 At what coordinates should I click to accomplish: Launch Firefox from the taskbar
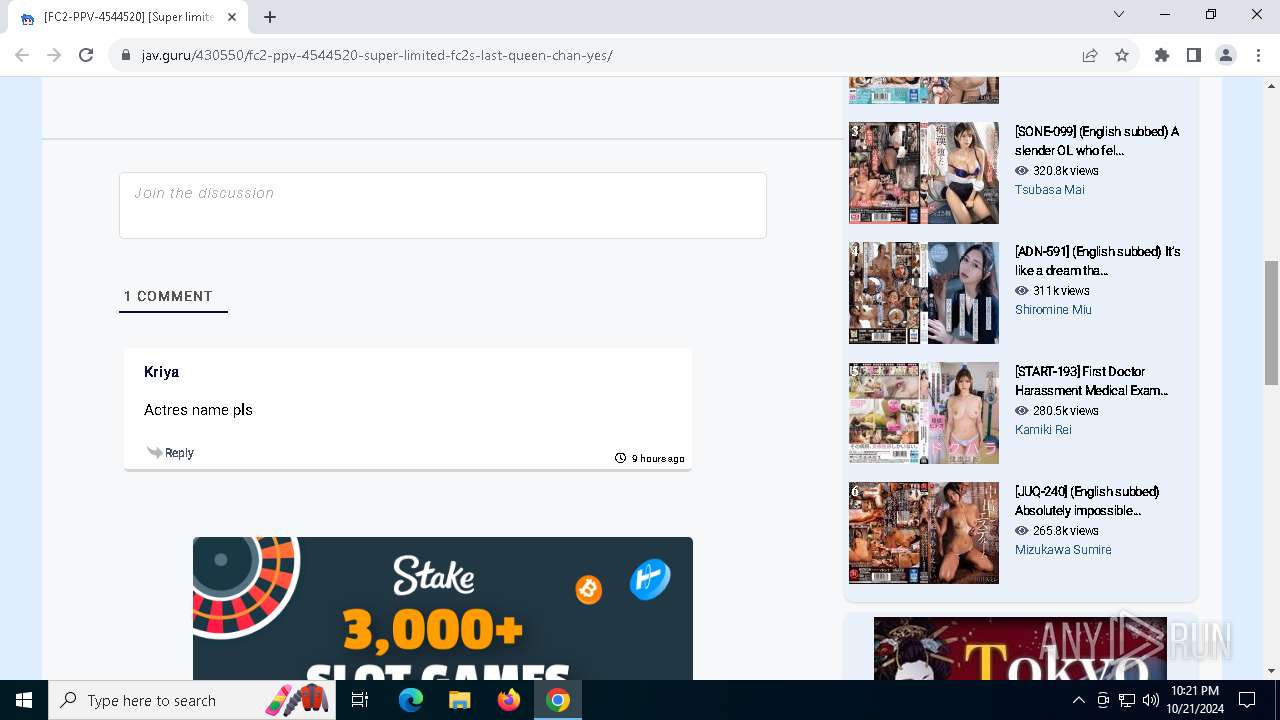point(509,700)
